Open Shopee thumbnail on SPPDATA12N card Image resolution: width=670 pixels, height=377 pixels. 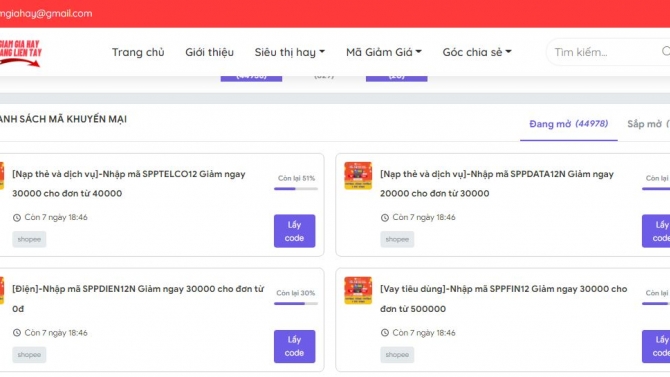point(358,176)
